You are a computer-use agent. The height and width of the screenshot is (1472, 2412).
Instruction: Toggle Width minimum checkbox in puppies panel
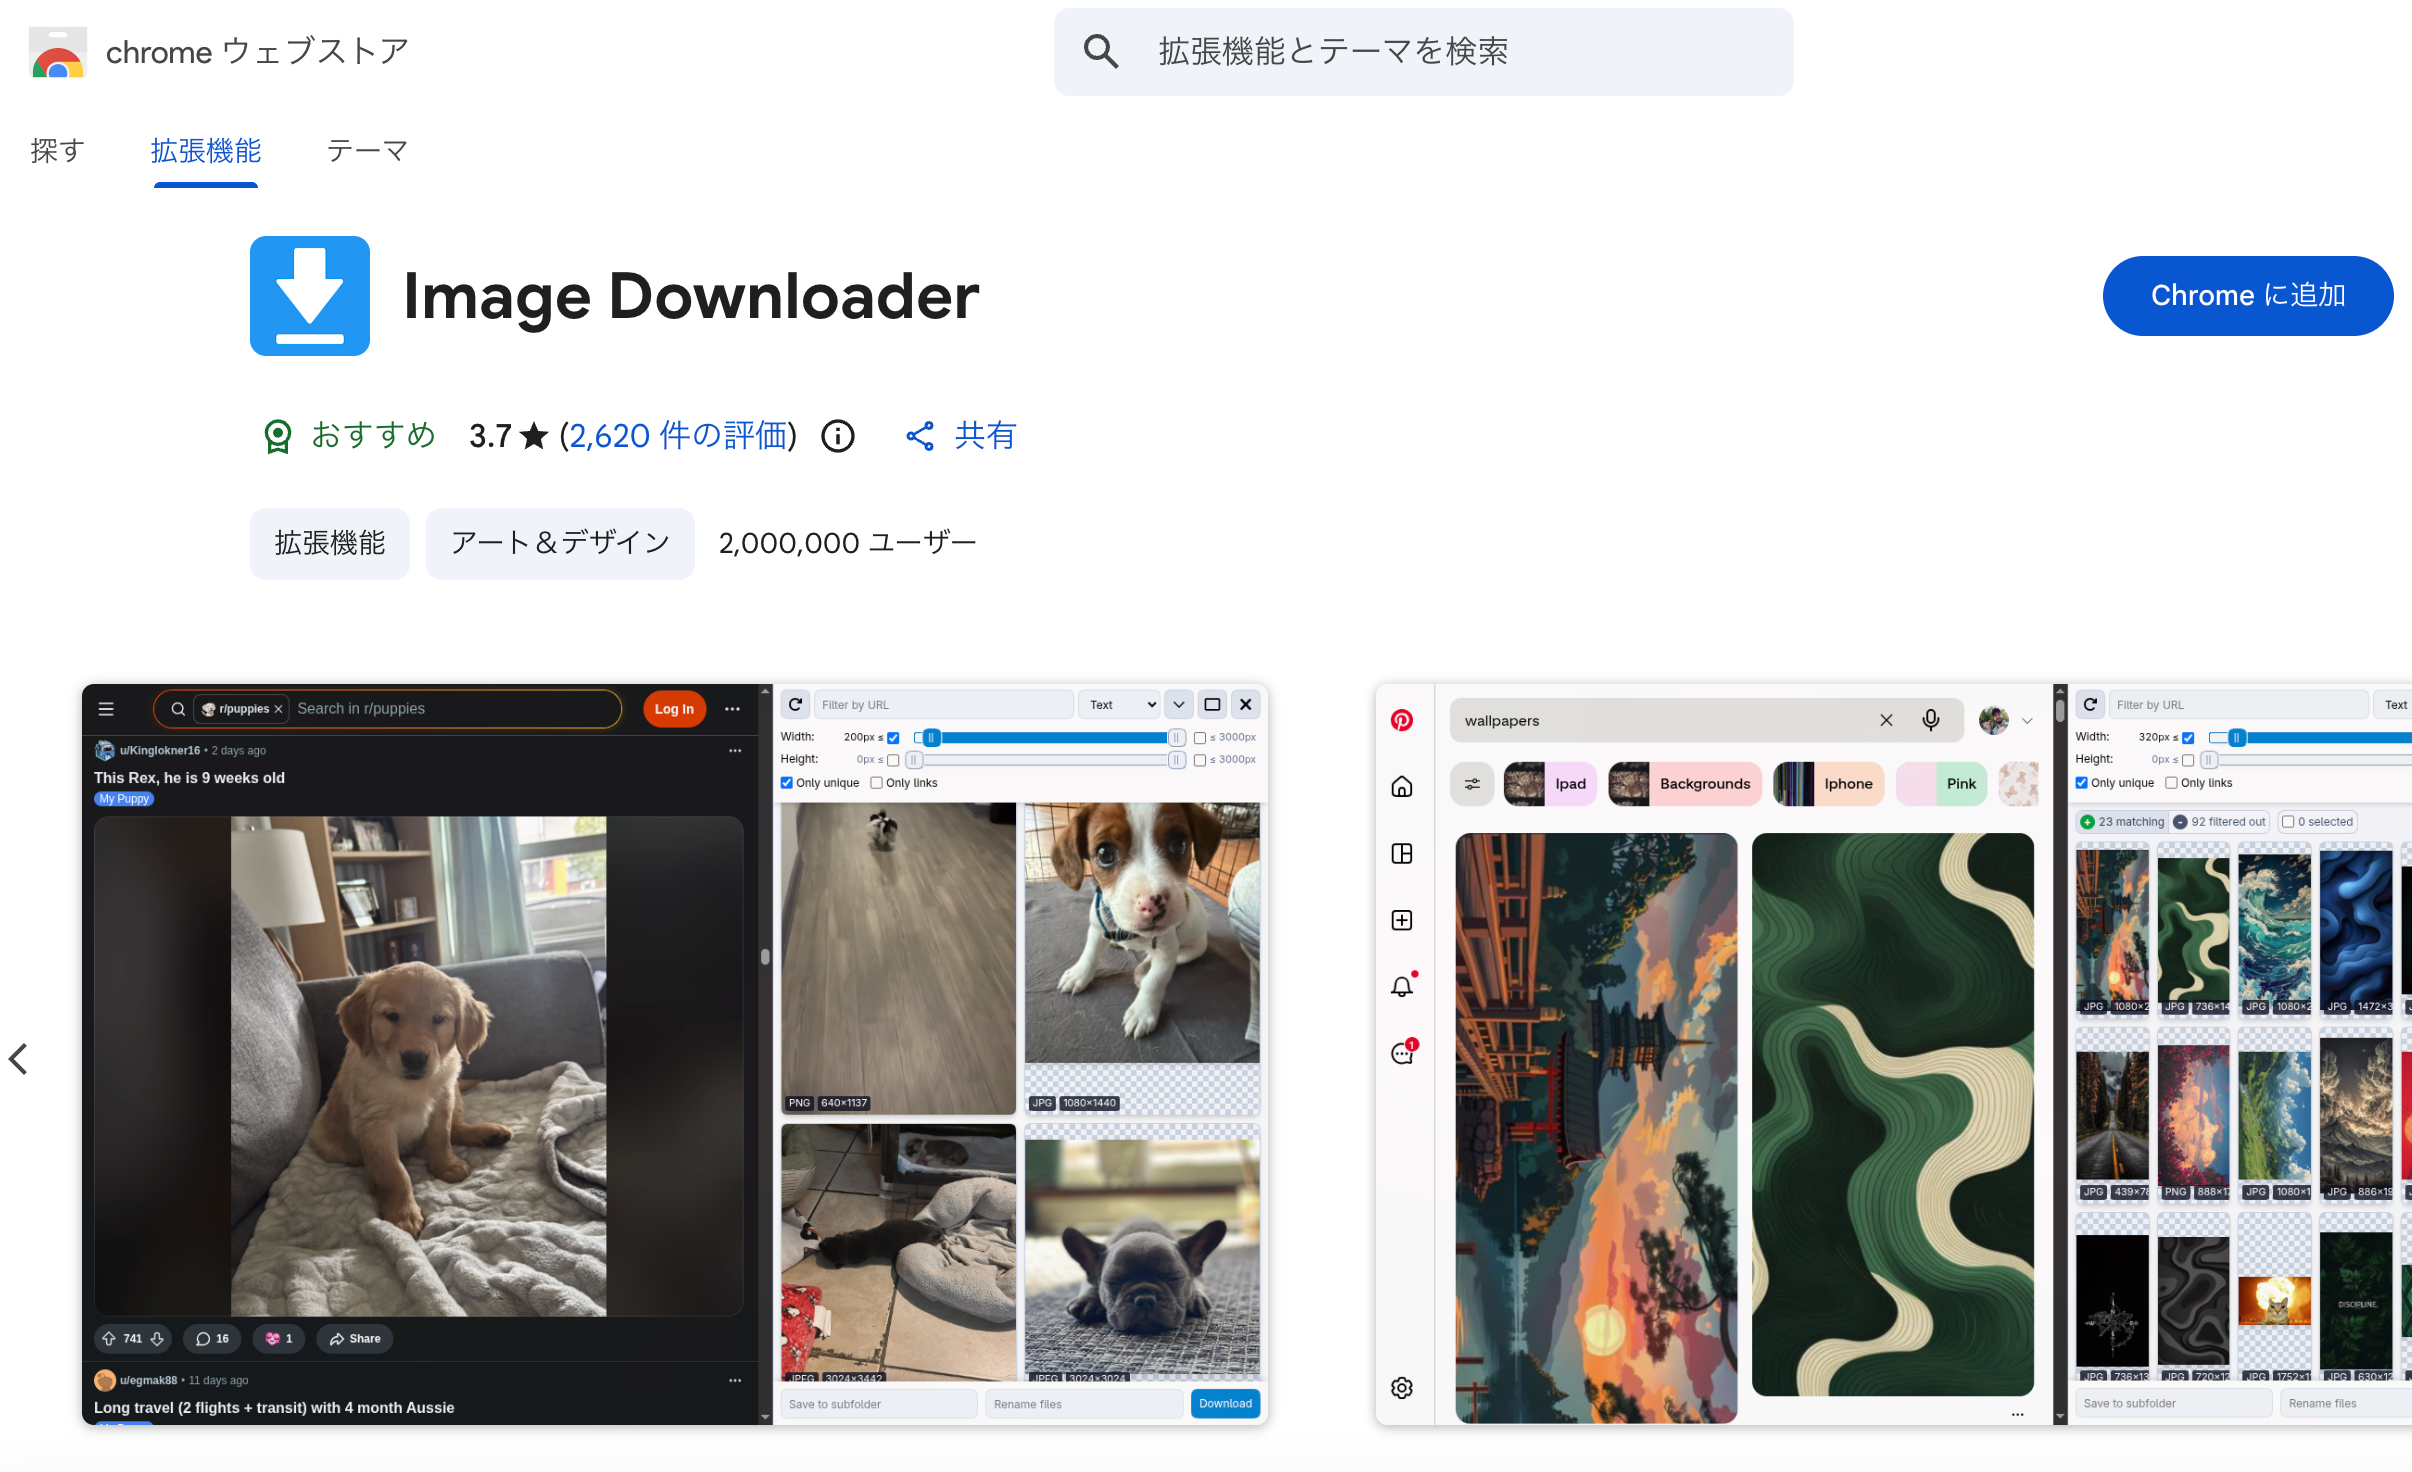click(x=893, y=738)
